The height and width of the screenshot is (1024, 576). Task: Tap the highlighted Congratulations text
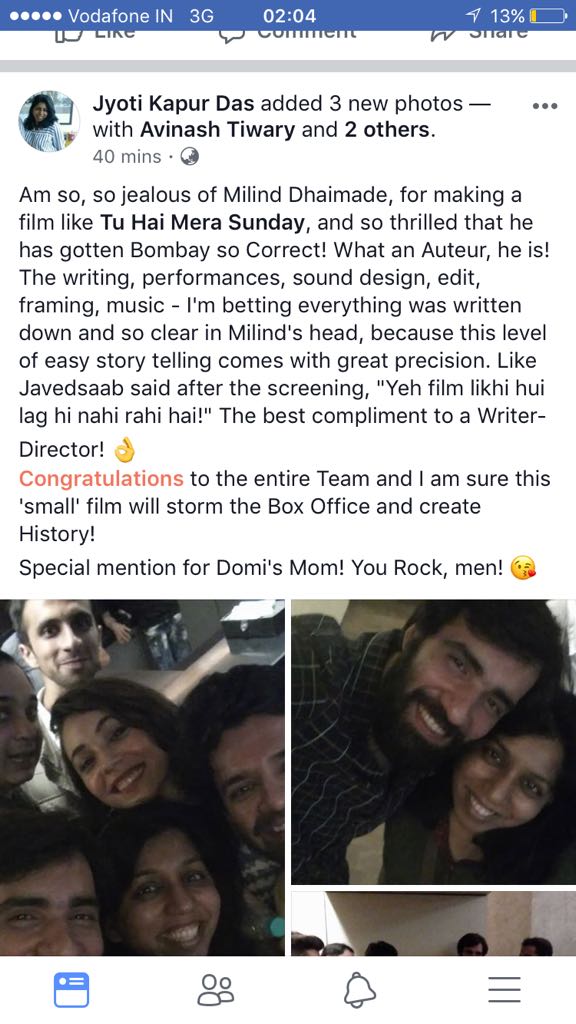(x=101, y=479)
